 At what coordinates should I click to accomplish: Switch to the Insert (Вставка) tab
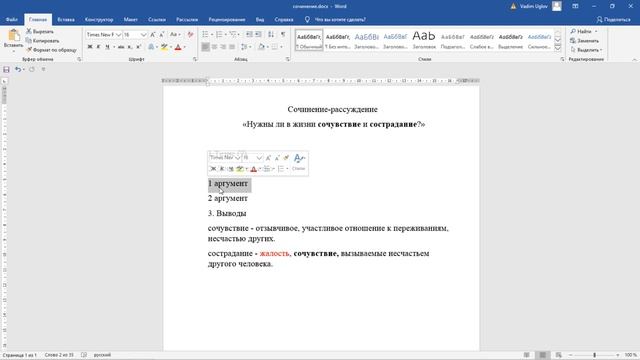point(66,19)
